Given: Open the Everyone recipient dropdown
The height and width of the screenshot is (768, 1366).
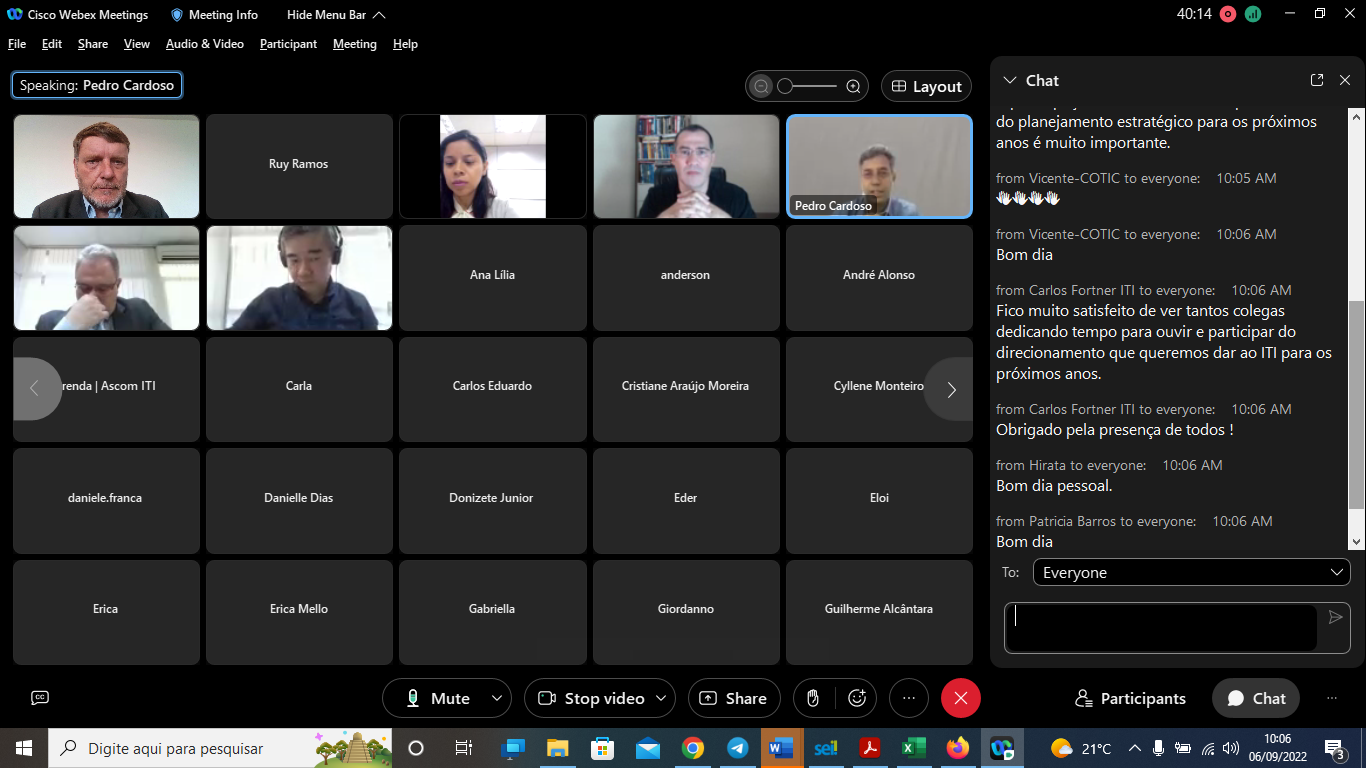Looking at the screenshot, I should [x=1190, y=573].
